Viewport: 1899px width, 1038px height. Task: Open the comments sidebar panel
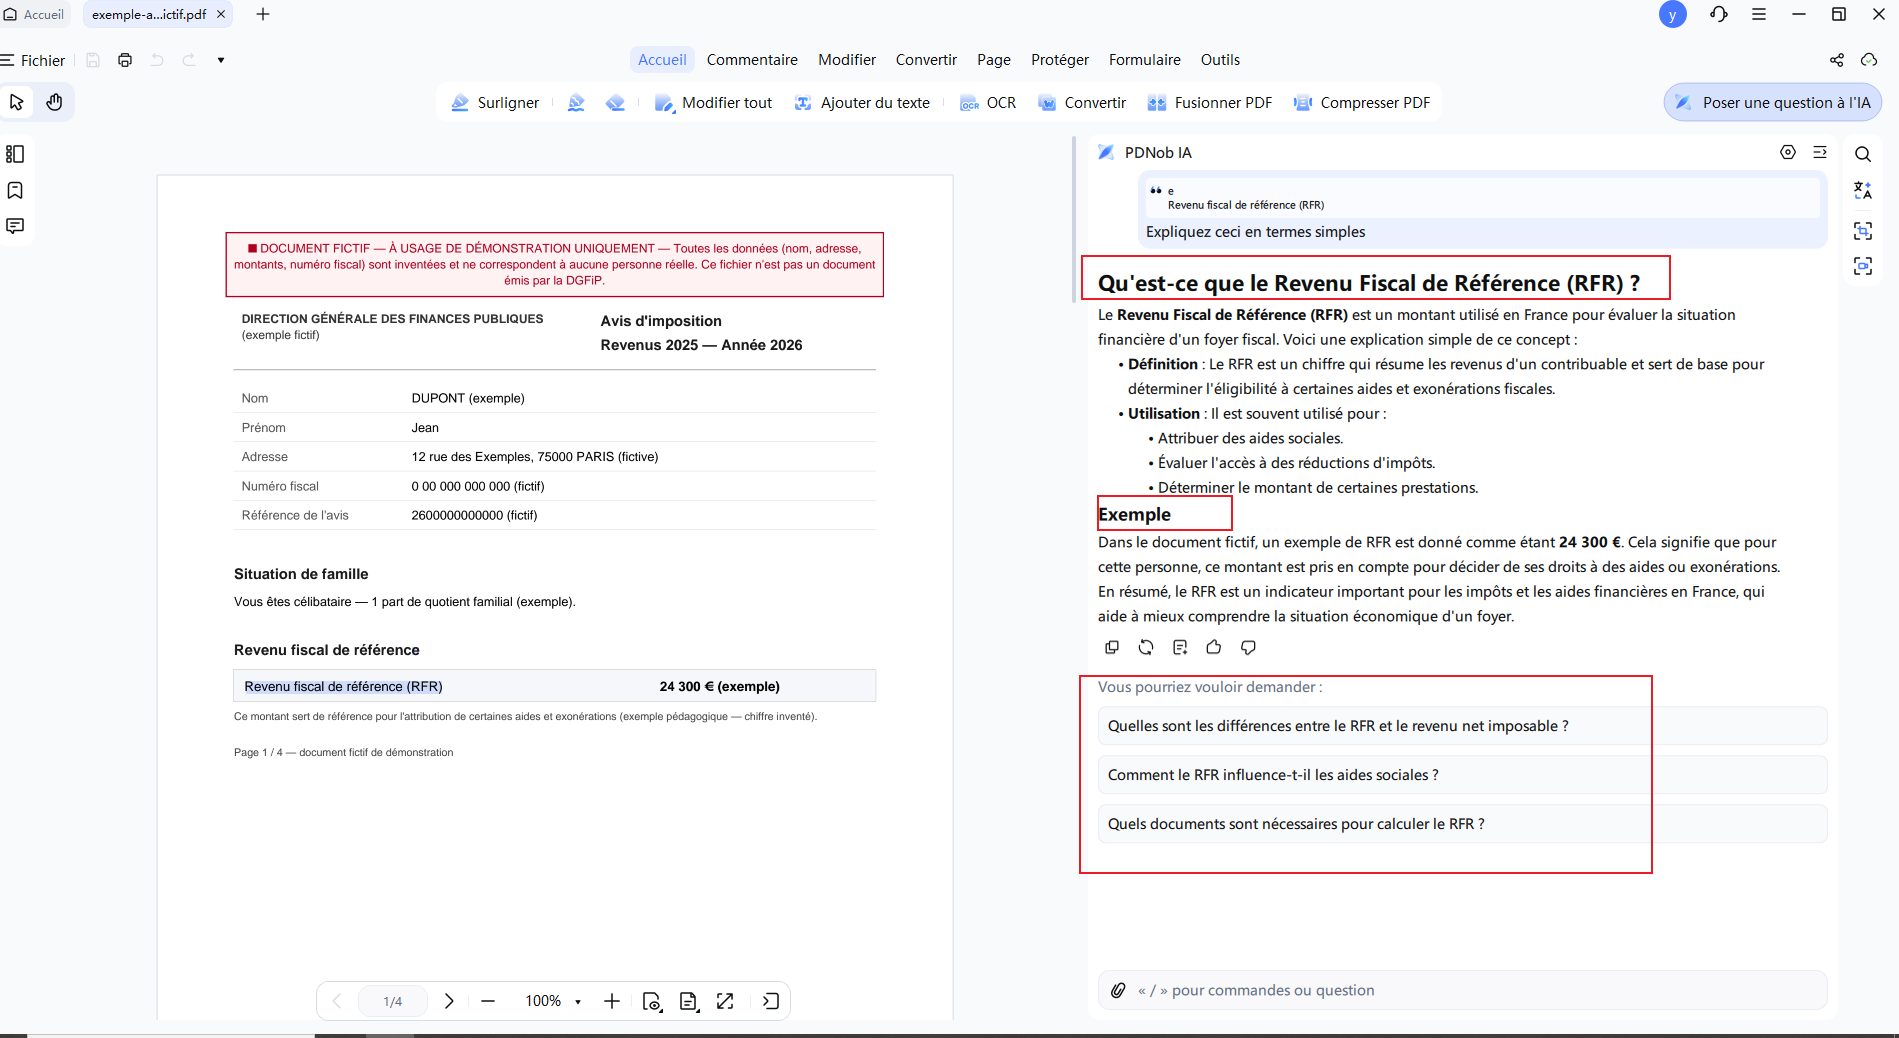point(15,226)
